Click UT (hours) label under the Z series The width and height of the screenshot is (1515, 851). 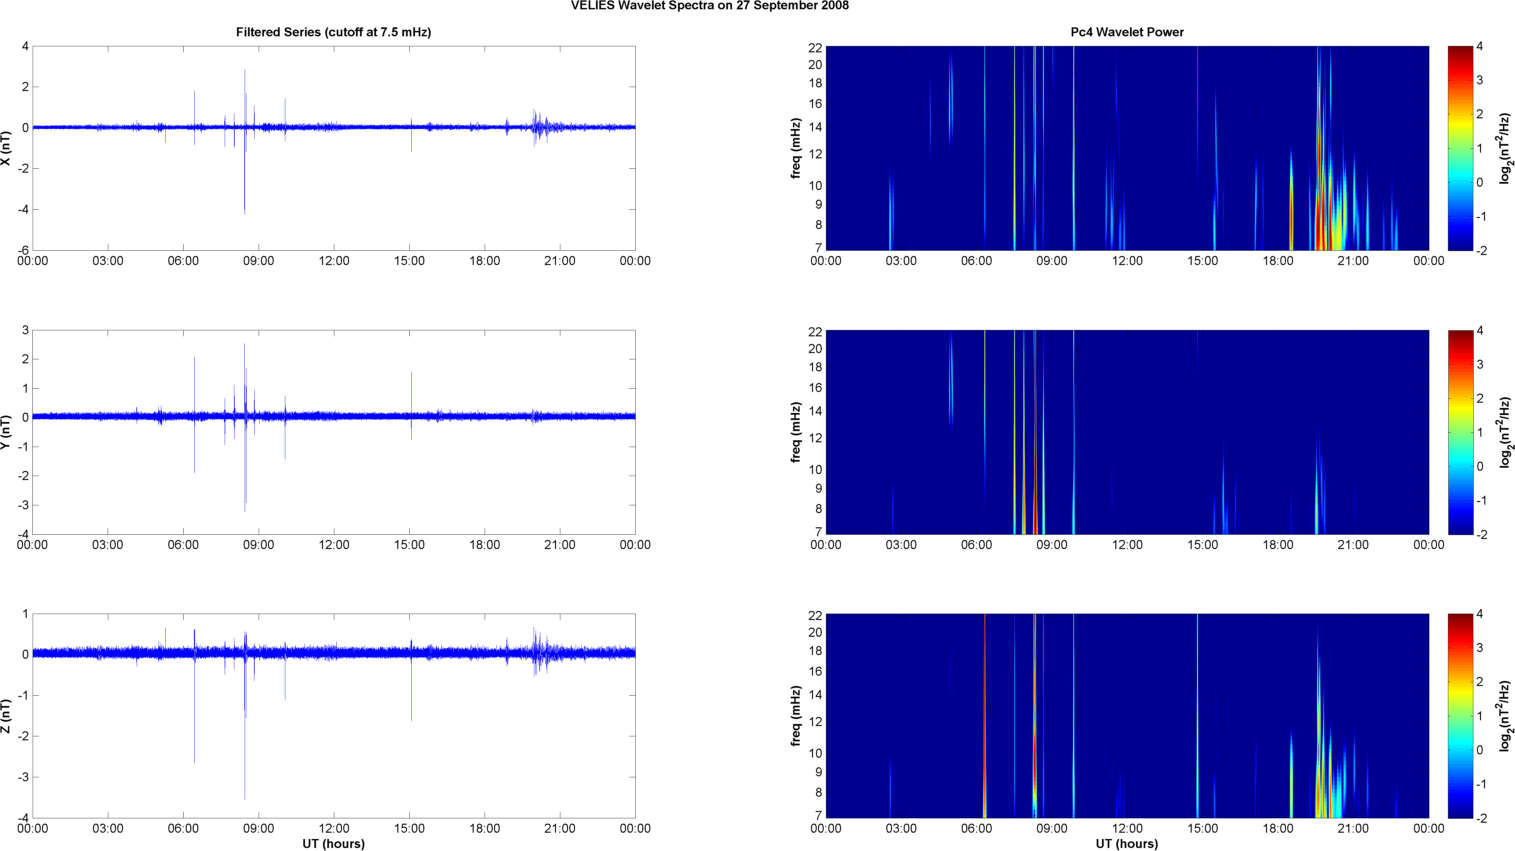point(333,843)
